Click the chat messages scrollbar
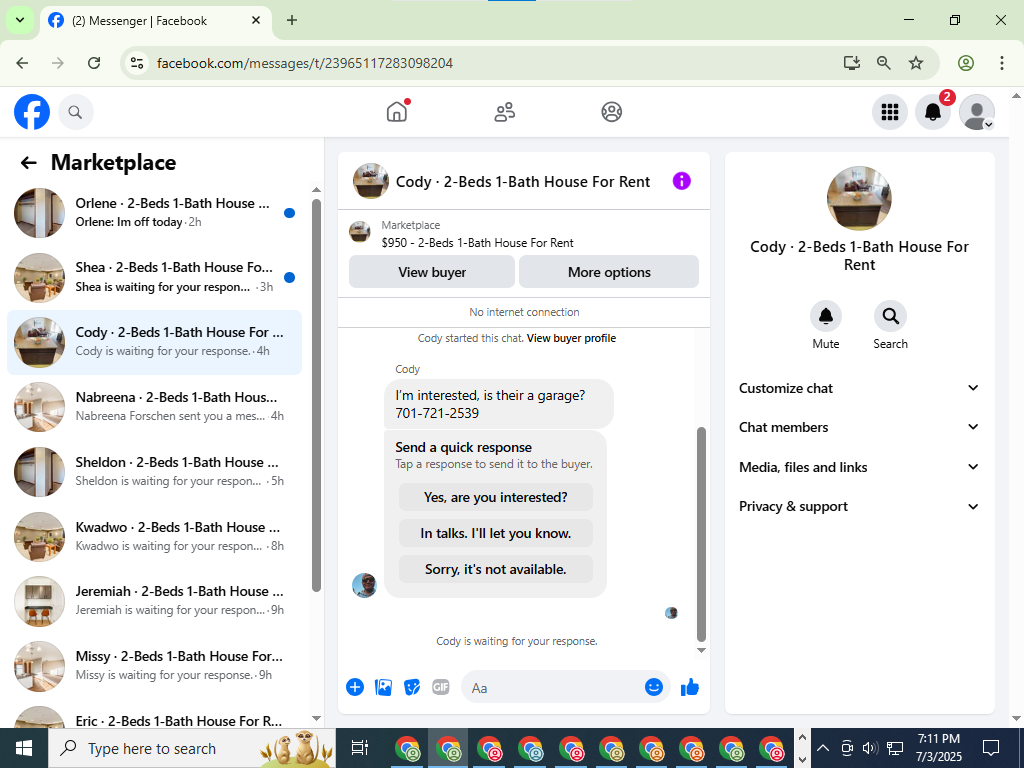 [x=701, y=534]
